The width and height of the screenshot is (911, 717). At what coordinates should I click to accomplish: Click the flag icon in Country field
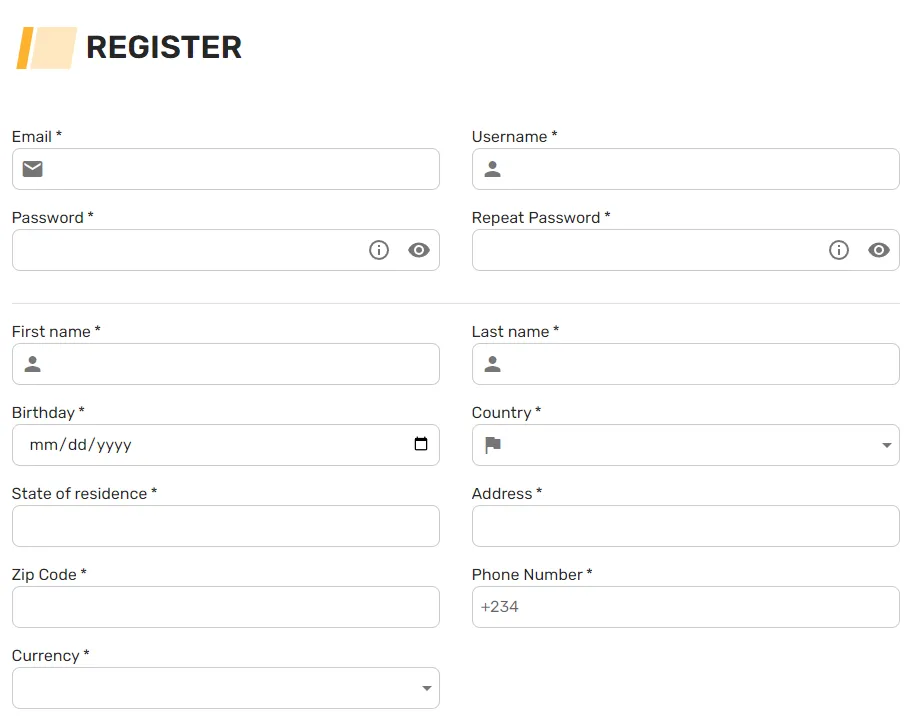coord(493,444)
